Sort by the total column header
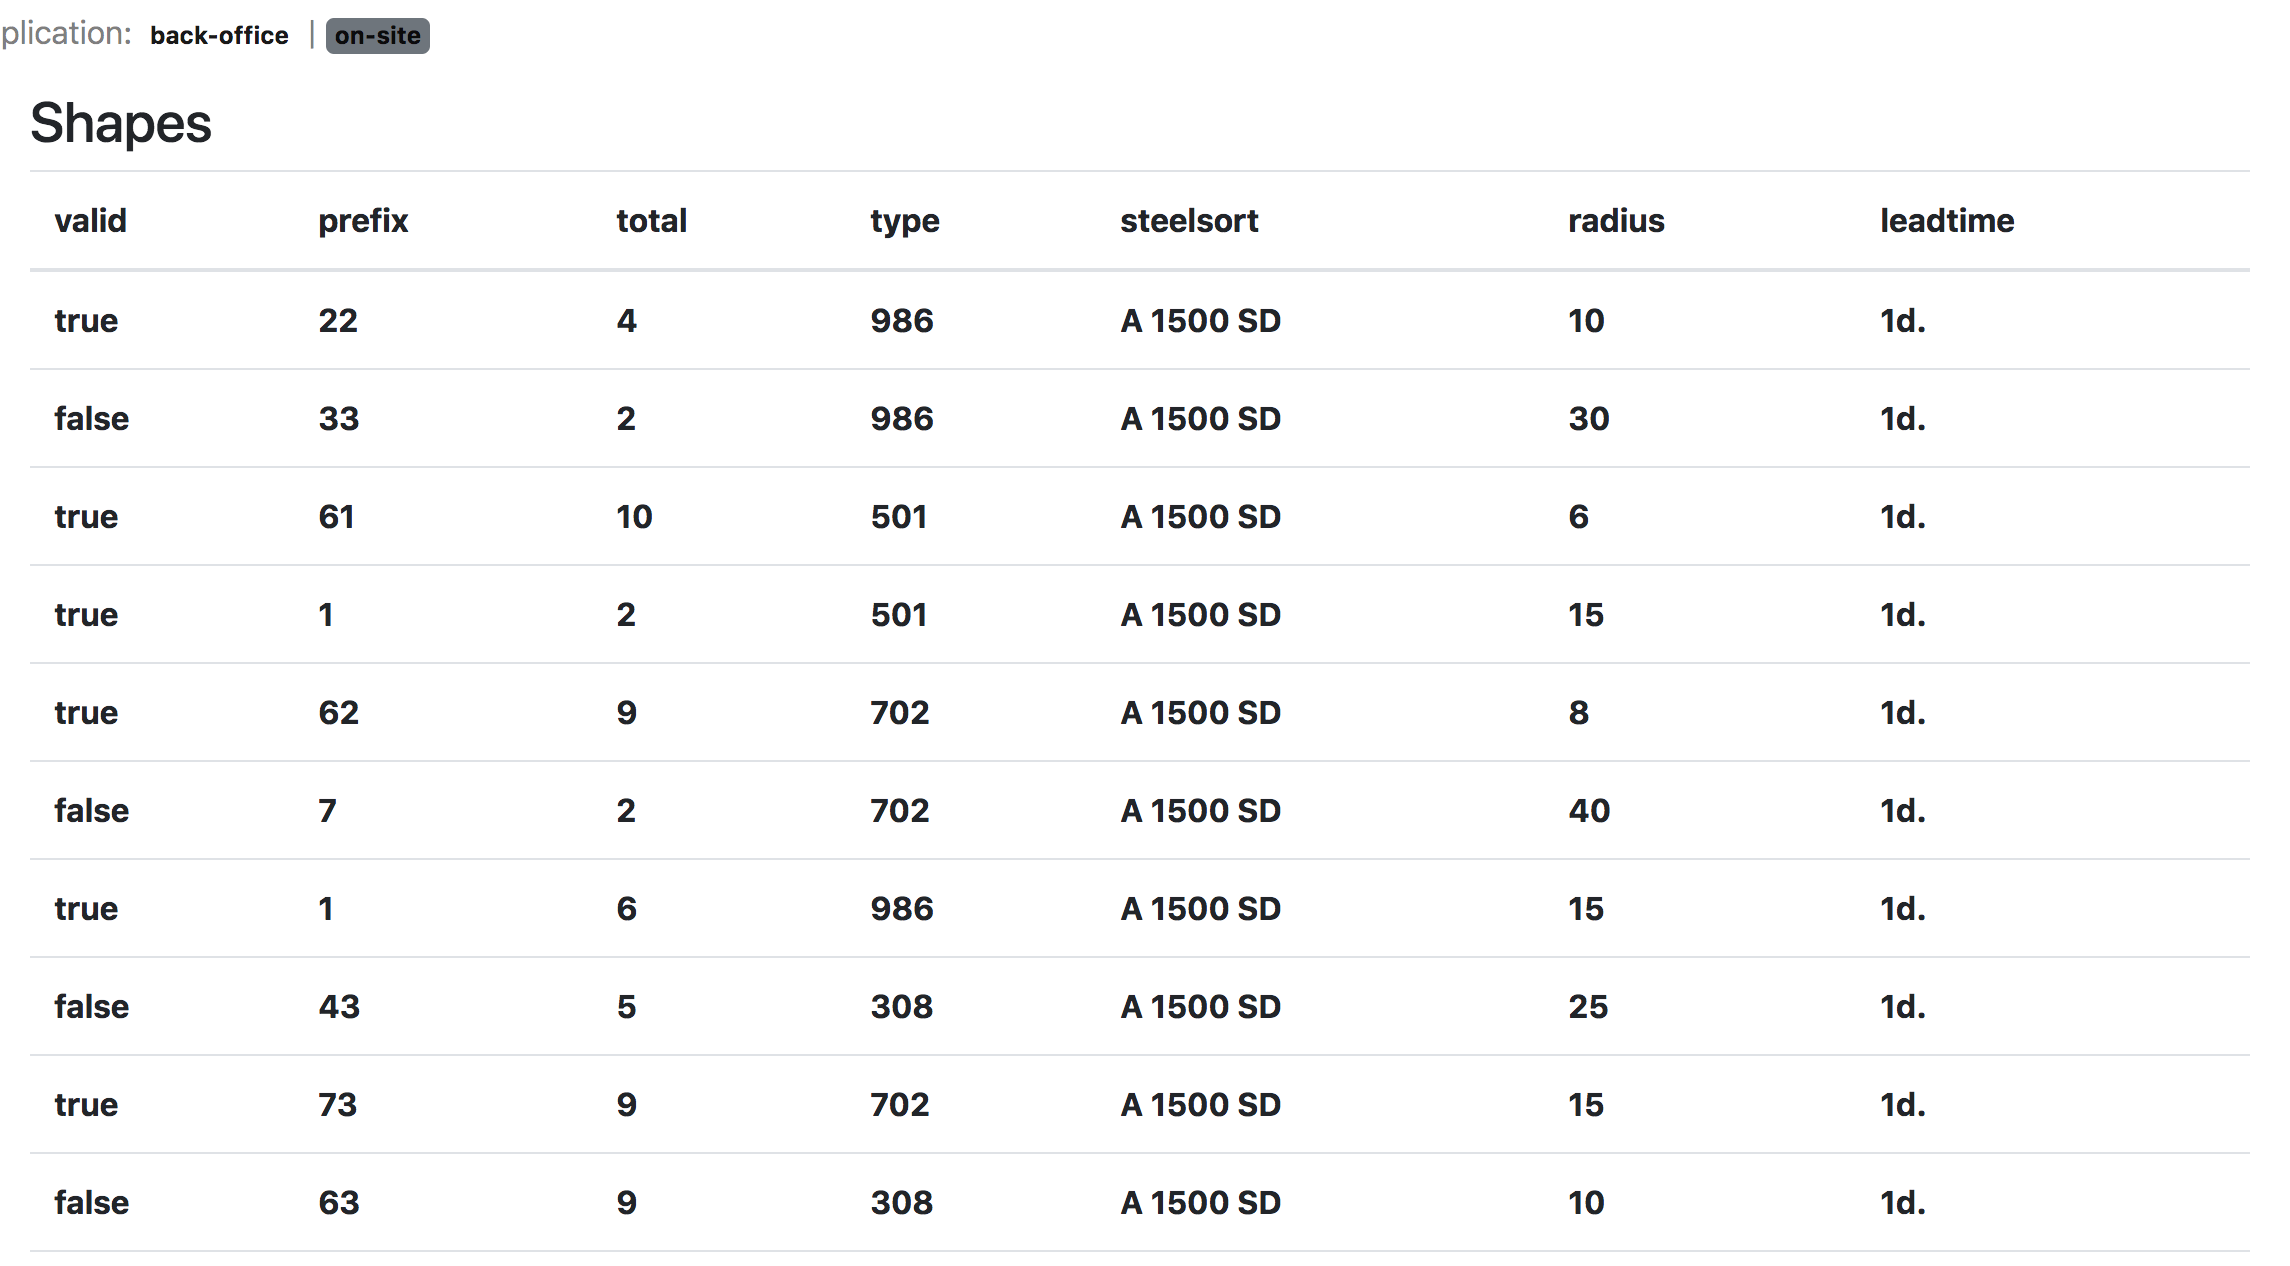Screen dimensions: 2290x1266 click(651, 221)
